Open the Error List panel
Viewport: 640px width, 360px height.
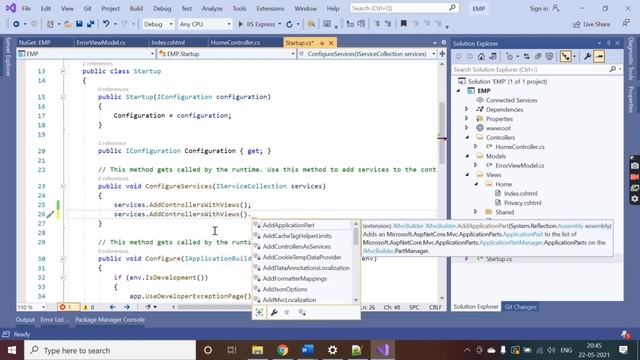(x=54, y=320)
